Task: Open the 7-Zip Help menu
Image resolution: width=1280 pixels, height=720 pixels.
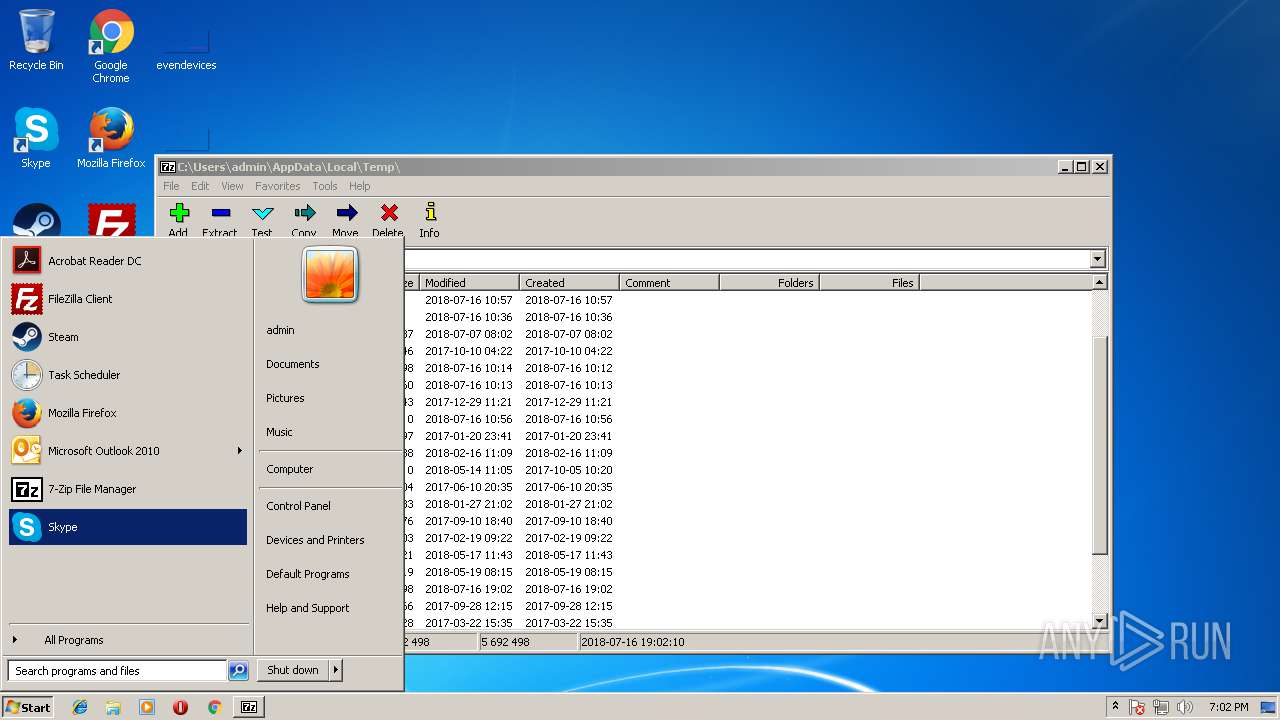Action: 360,186
